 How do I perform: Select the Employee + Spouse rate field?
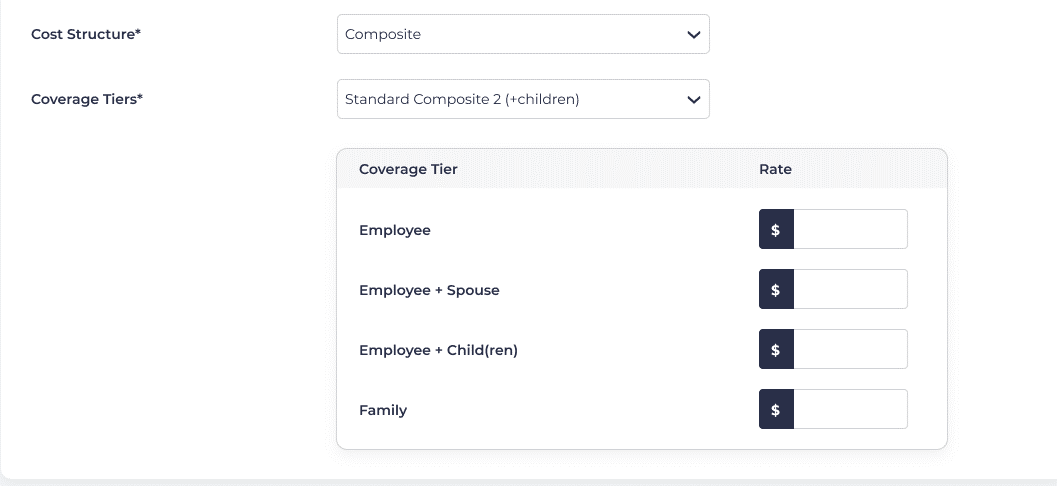pos(850,289)
